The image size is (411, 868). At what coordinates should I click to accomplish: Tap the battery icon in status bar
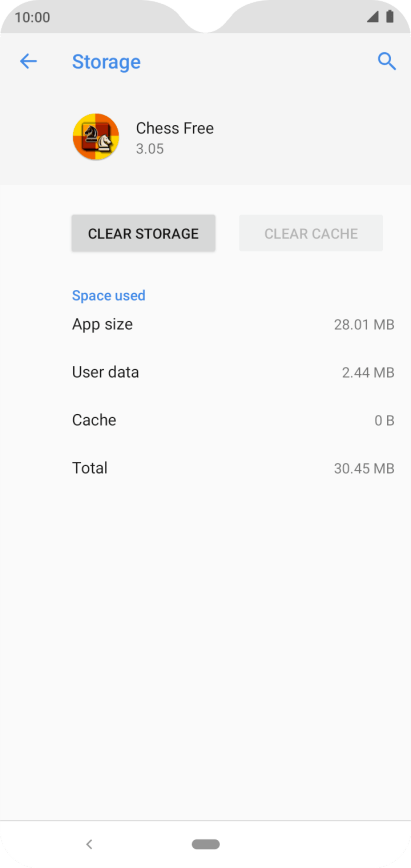390,17
